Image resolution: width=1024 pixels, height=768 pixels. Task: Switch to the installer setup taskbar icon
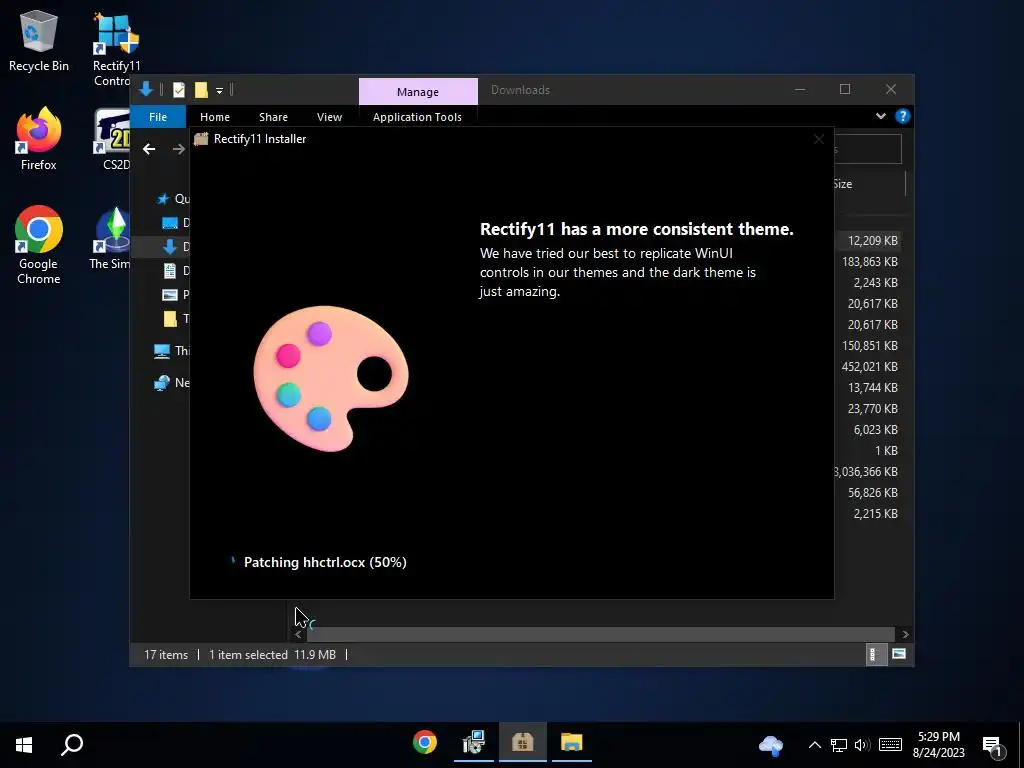pyautogui.click(x=473, y=743)
